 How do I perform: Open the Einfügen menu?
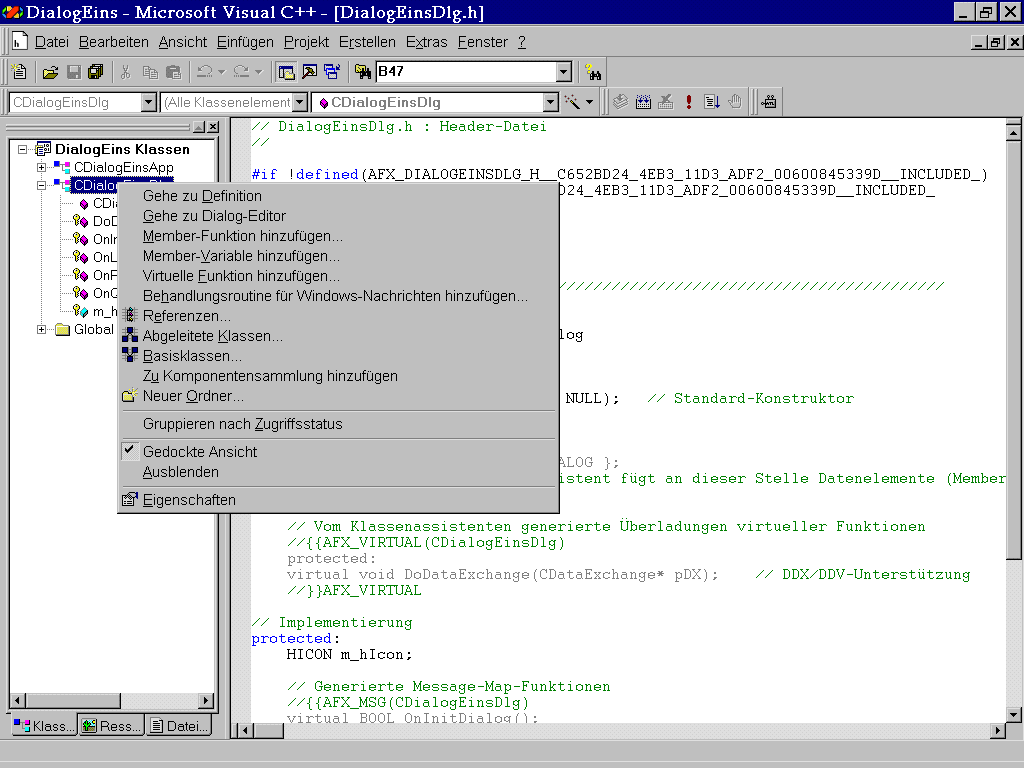pos(245,42)
